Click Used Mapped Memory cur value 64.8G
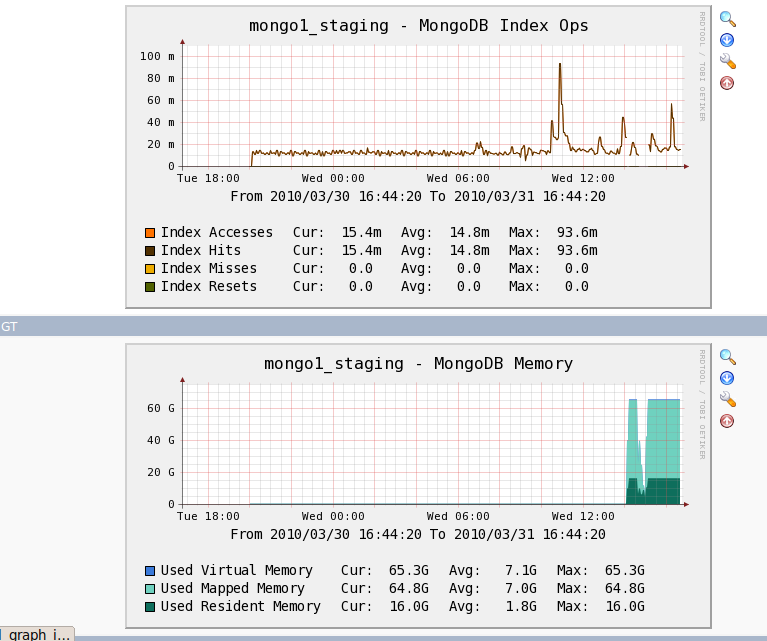This screenshot has height=641, width=767. pos(409,588)
